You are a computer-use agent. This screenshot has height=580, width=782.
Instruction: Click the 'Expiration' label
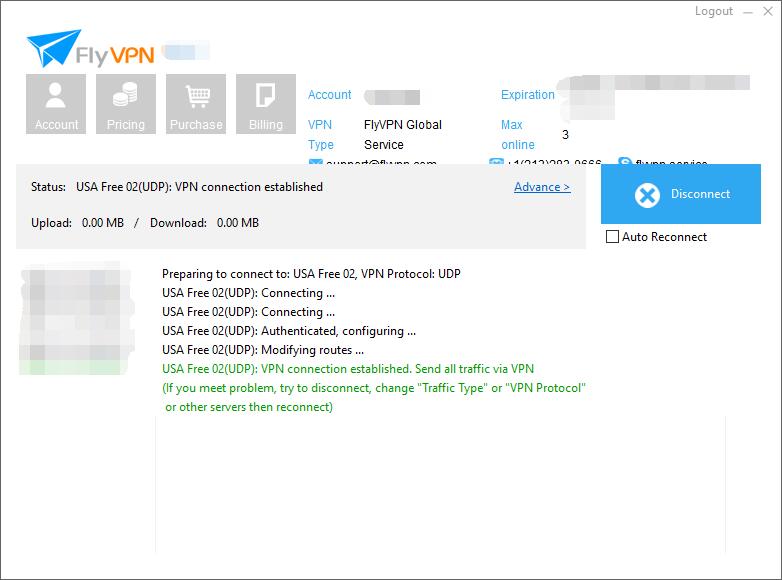coord(528,95)
